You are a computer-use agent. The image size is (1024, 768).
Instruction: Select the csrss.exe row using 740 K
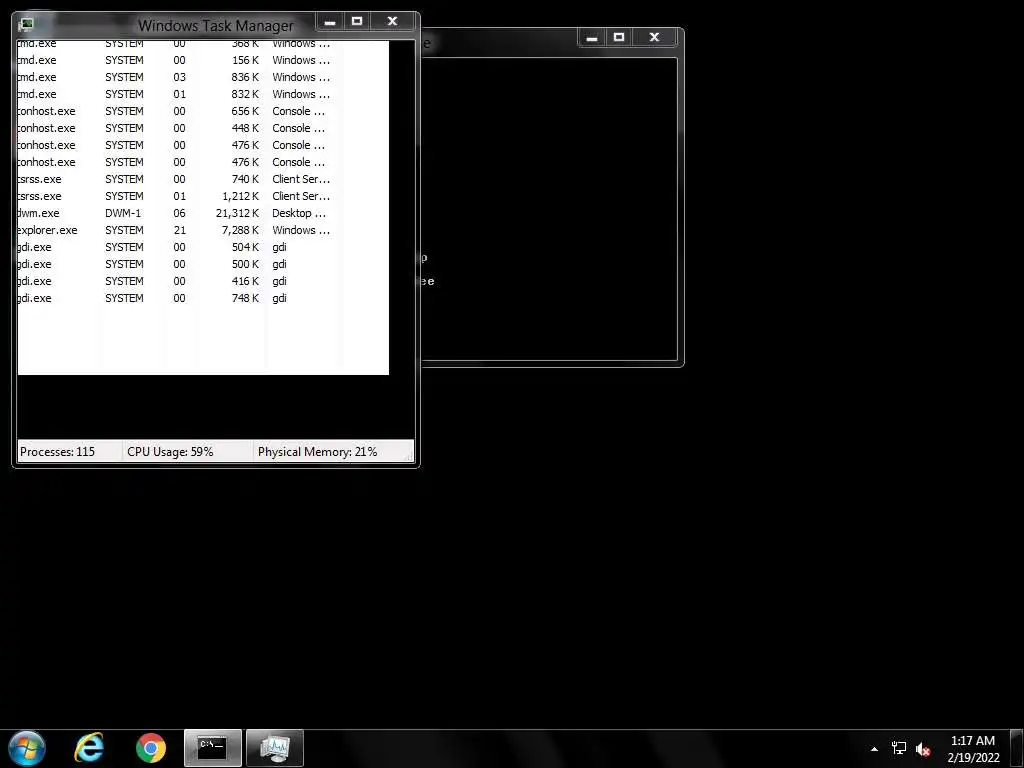click(x=203, y=179)
